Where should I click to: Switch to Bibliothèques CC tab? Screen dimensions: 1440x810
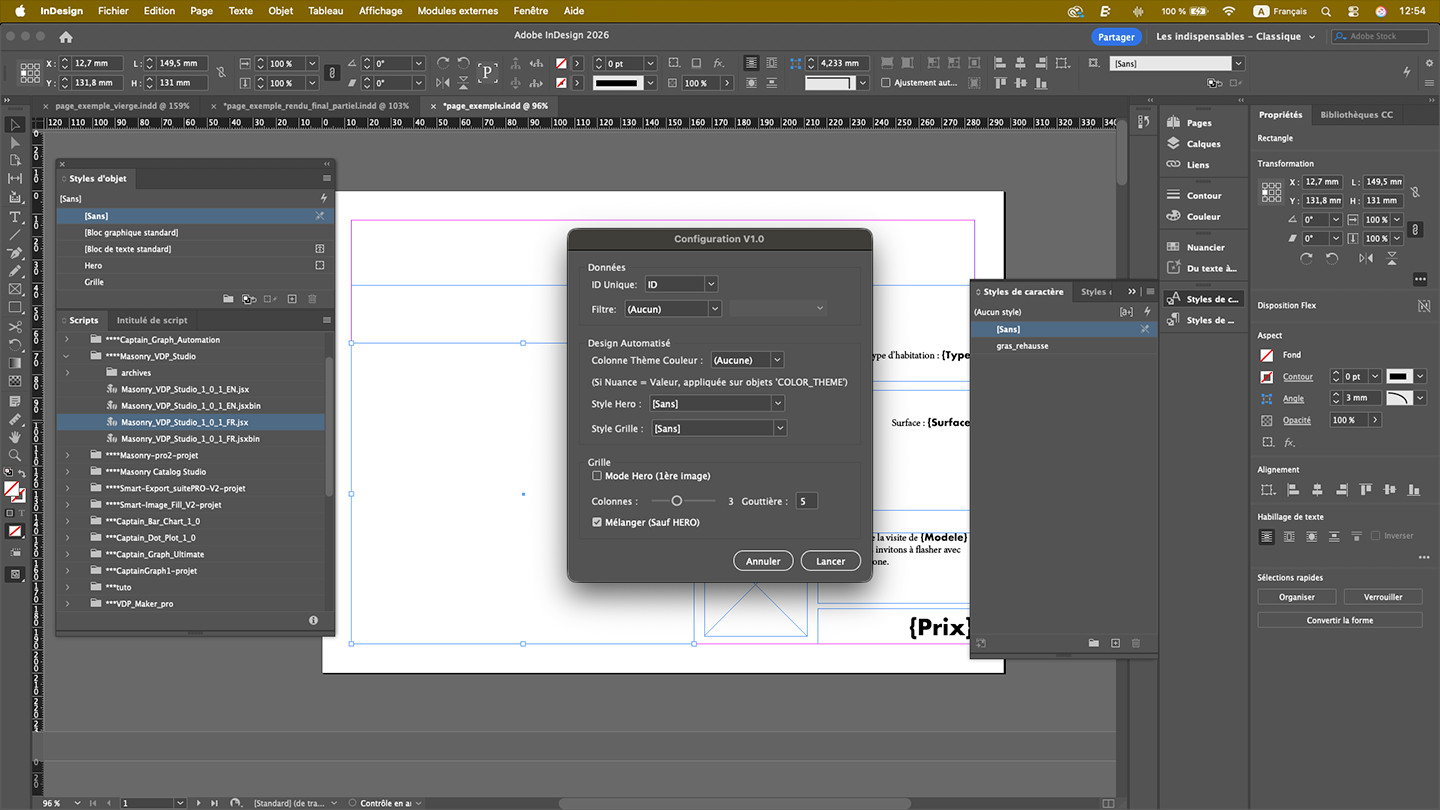pos(1356,115)
